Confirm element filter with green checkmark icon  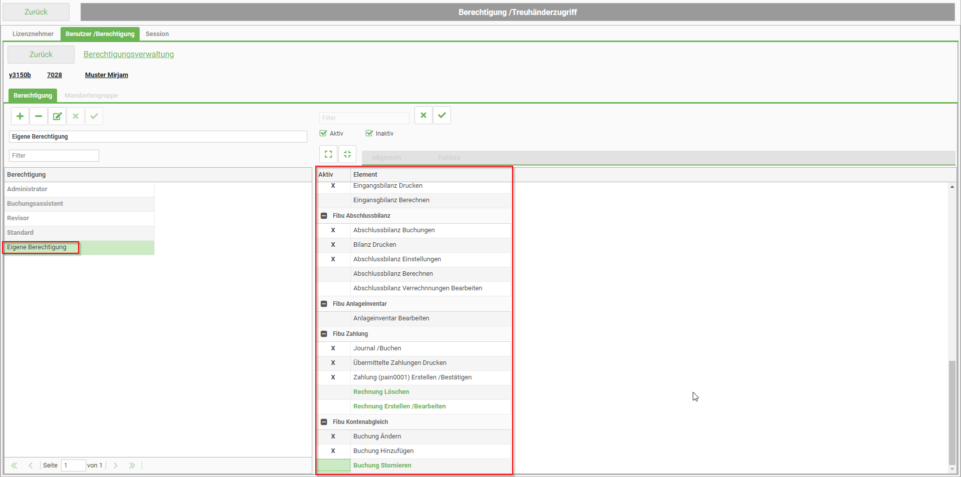coord(442,115)
